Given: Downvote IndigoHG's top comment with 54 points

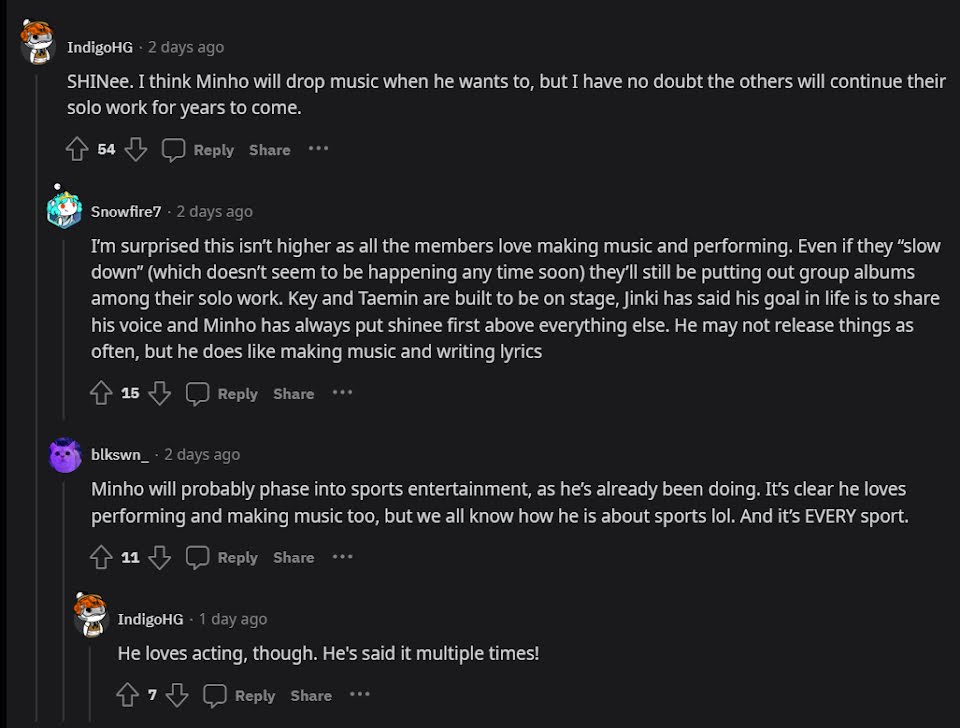Looking at the screenshot, I should tap(136, 150).
